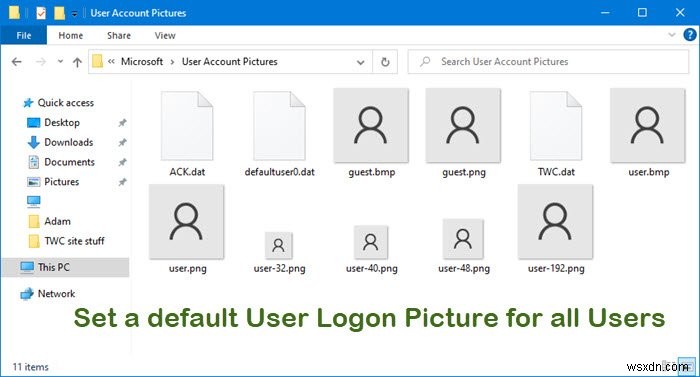Click the guest.bmp file name label
The image size is (700, 377).
pos(371,172)
